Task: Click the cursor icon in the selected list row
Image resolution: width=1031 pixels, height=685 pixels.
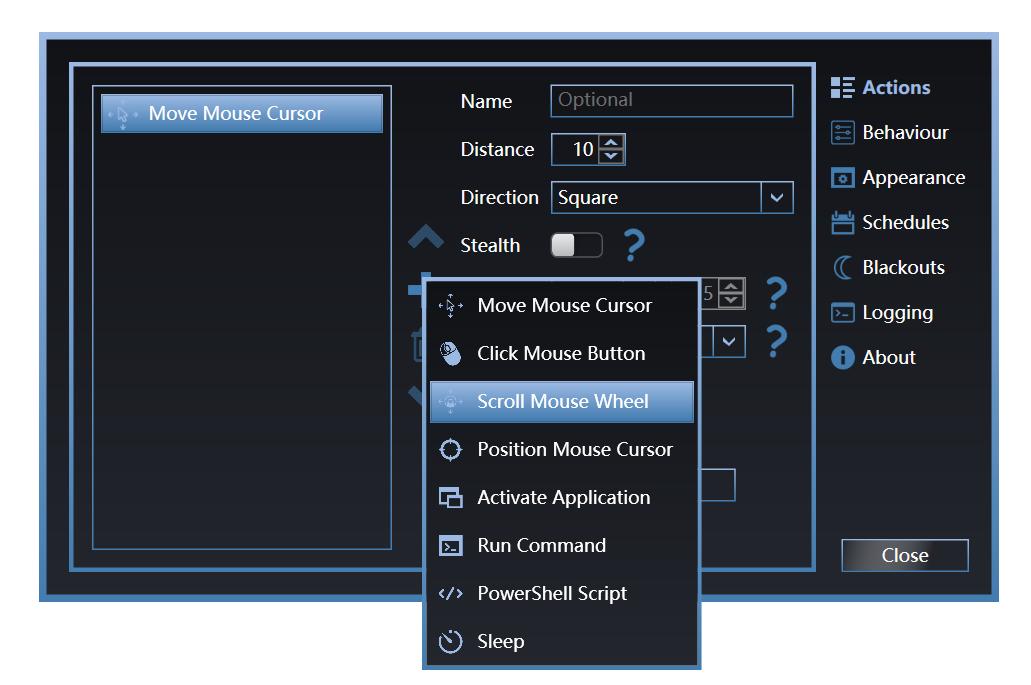Action: tap(123, 114)
